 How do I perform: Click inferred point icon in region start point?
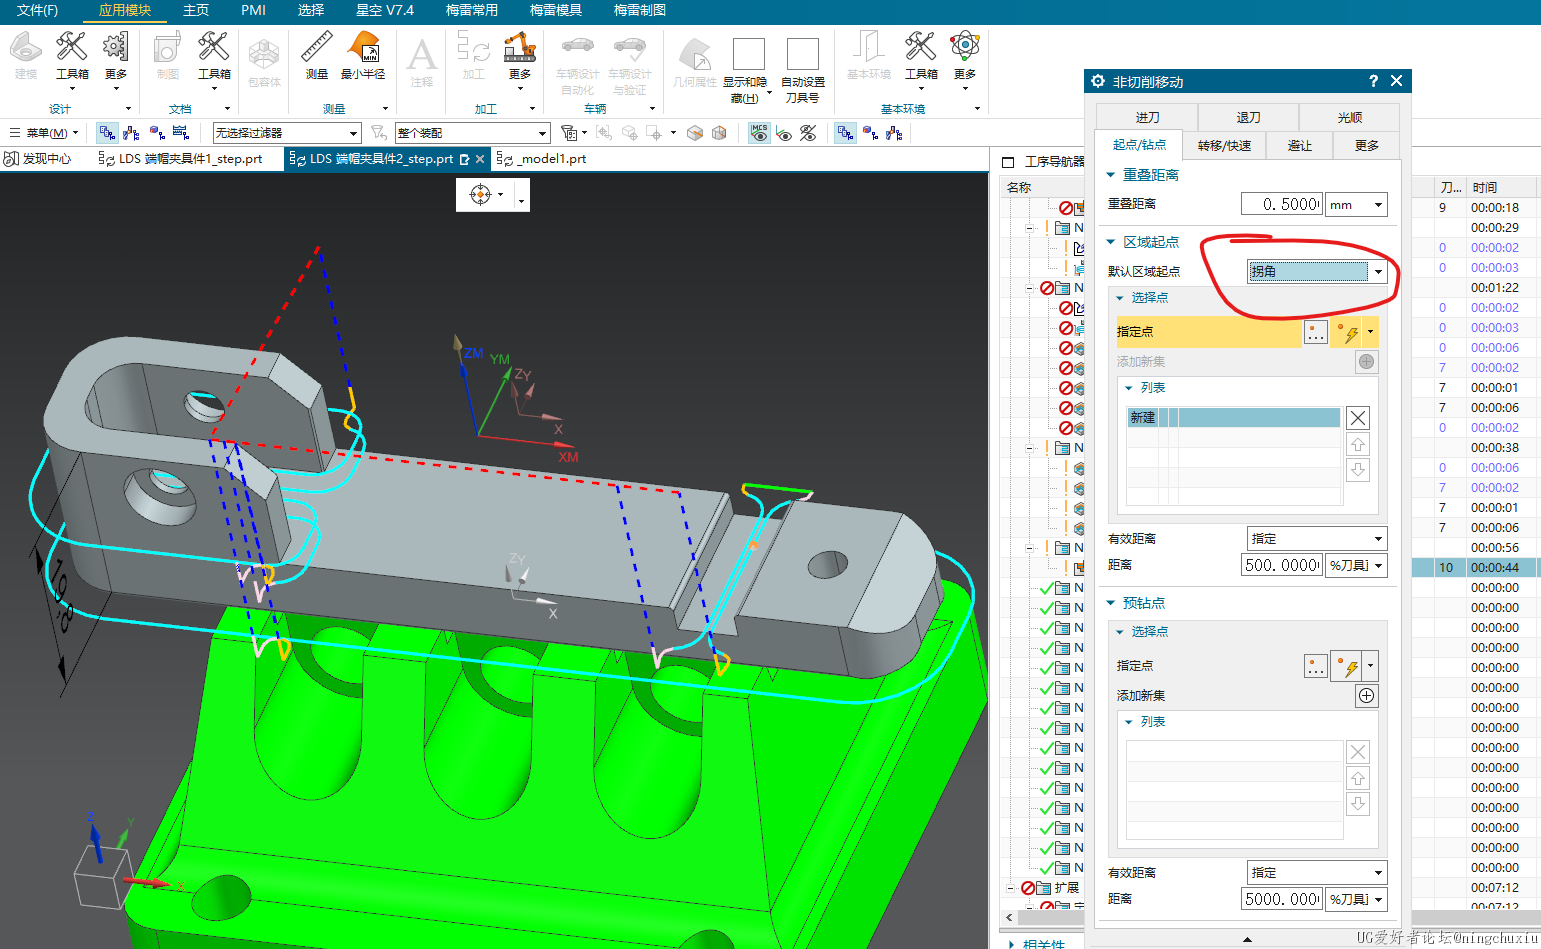1349,332
